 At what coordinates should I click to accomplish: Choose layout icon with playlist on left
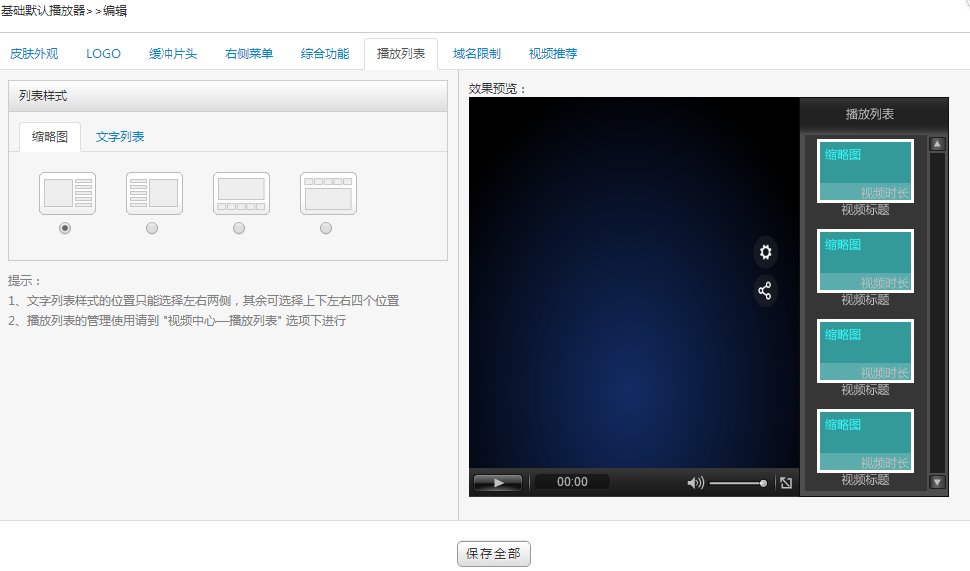[154, 194]
